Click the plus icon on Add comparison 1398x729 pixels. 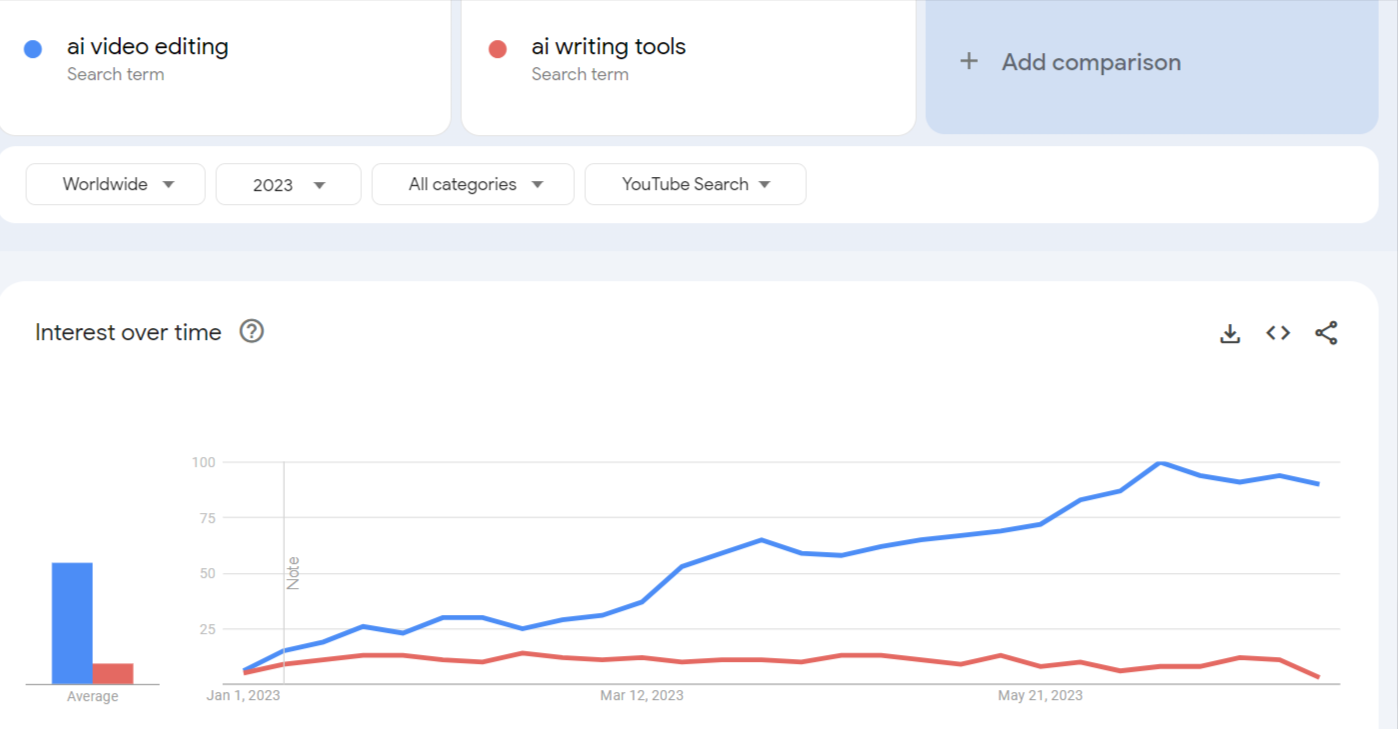pyautogui.click(x=969, y=61)
